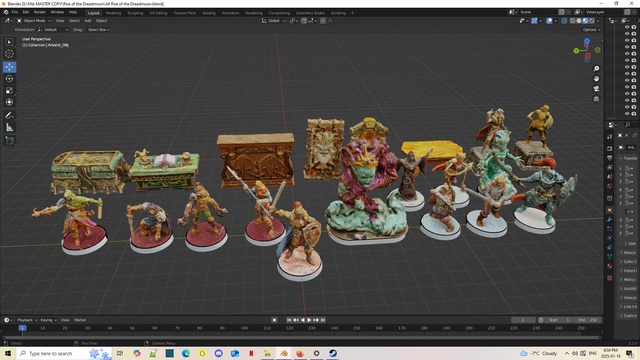Select the combined Transform tool
The image size is (640, 360).
(x=9, y=102)
